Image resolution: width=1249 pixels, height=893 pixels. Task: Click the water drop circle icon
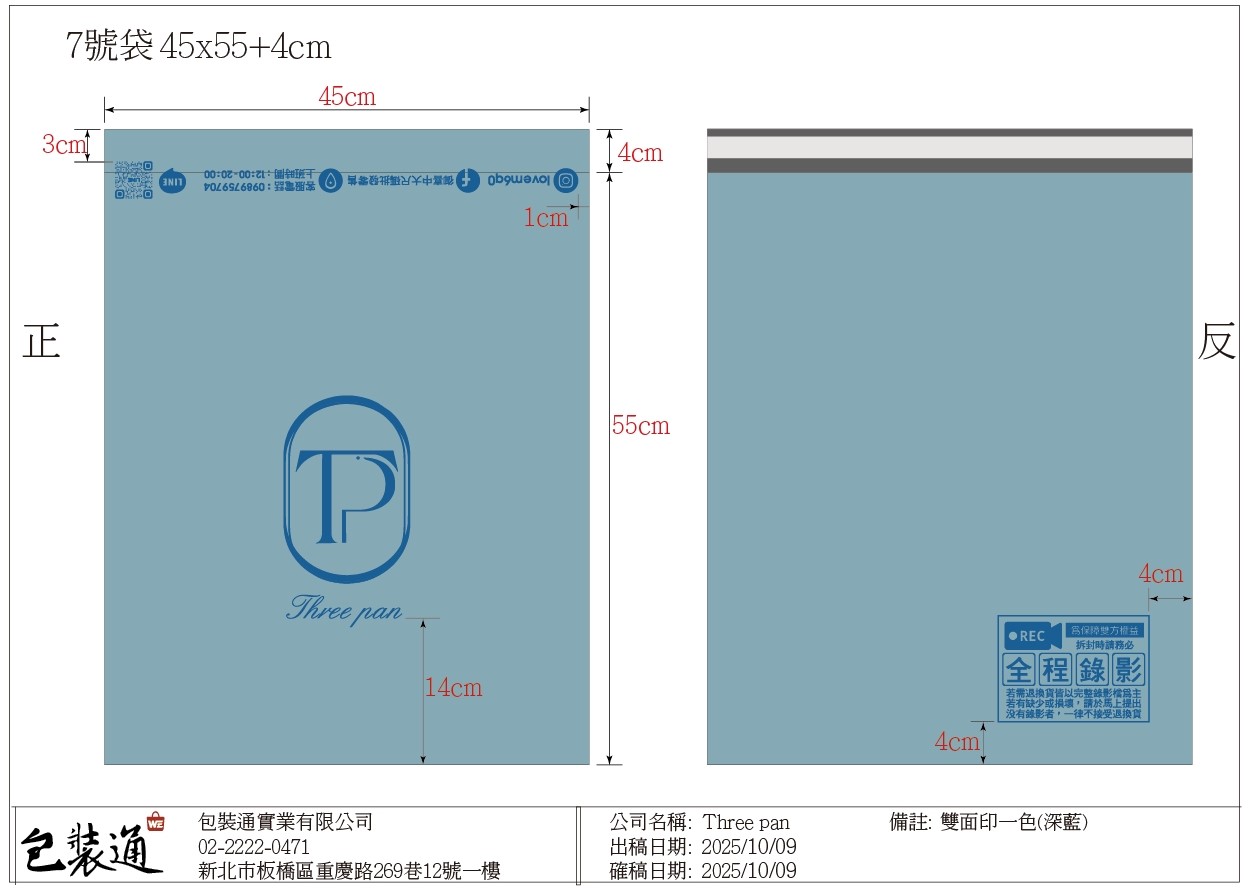pyautogui.click(x=331, y=181)
